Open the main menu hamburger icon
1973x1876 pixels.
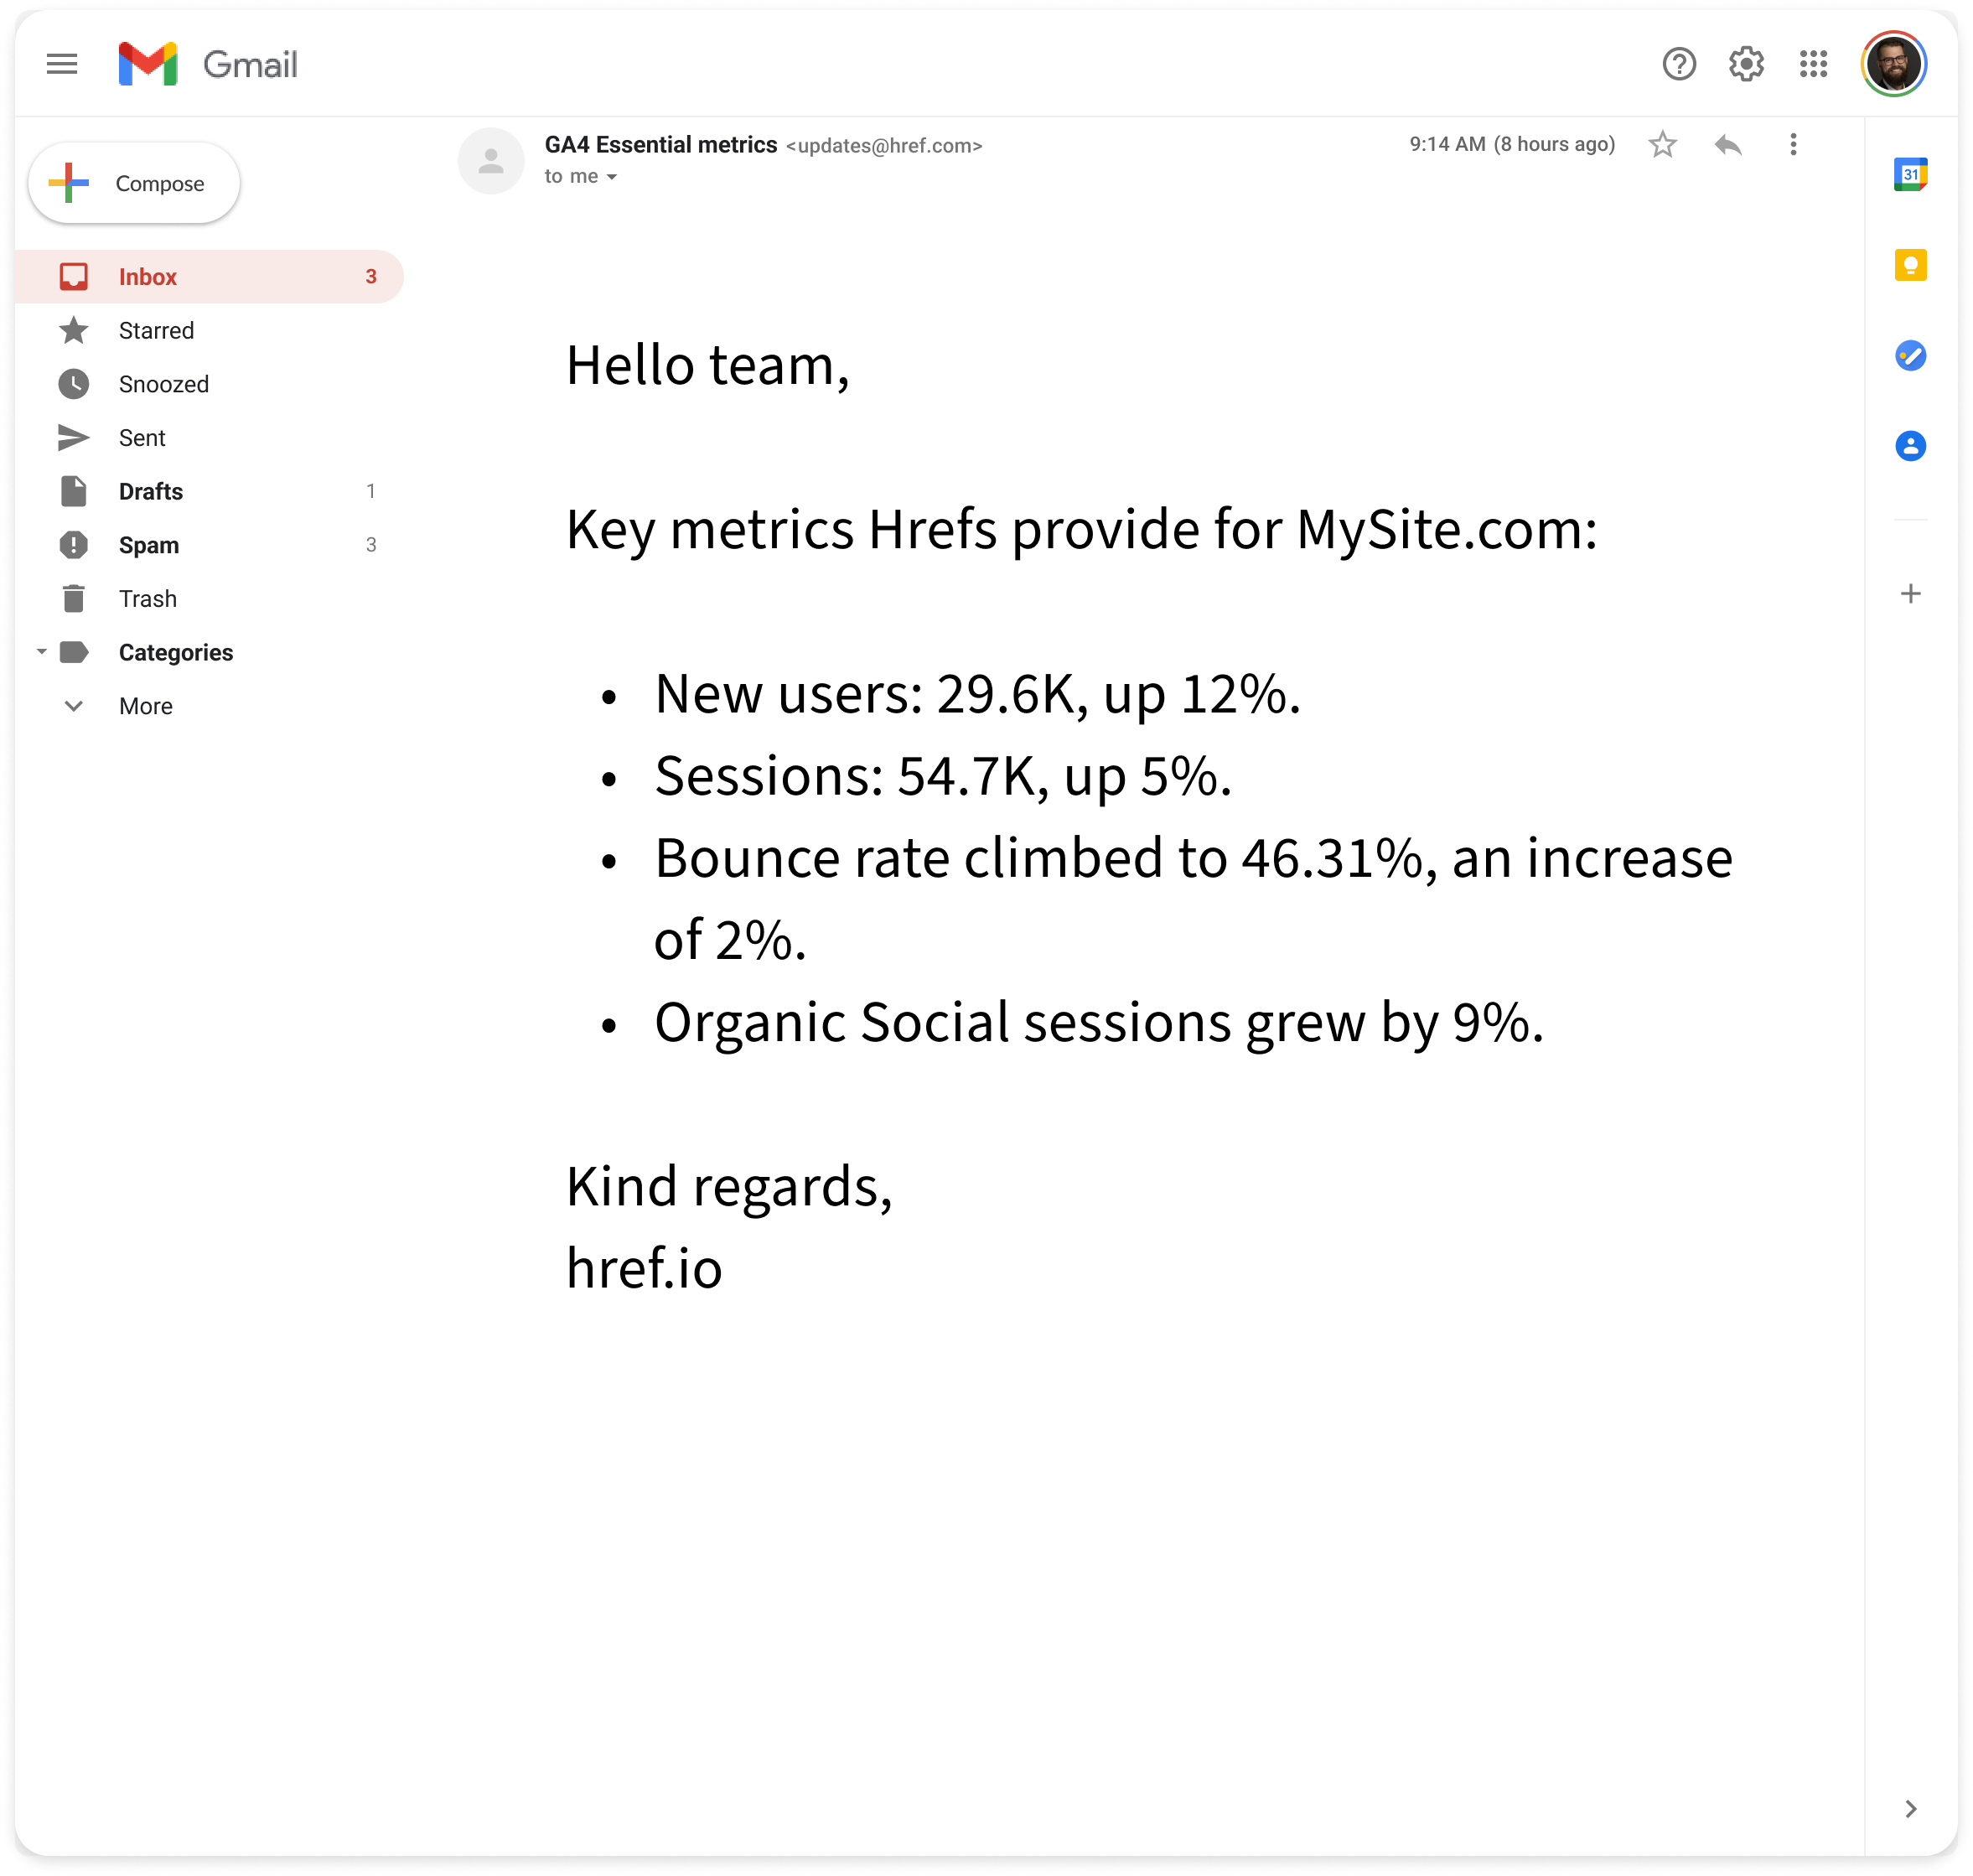62,64
